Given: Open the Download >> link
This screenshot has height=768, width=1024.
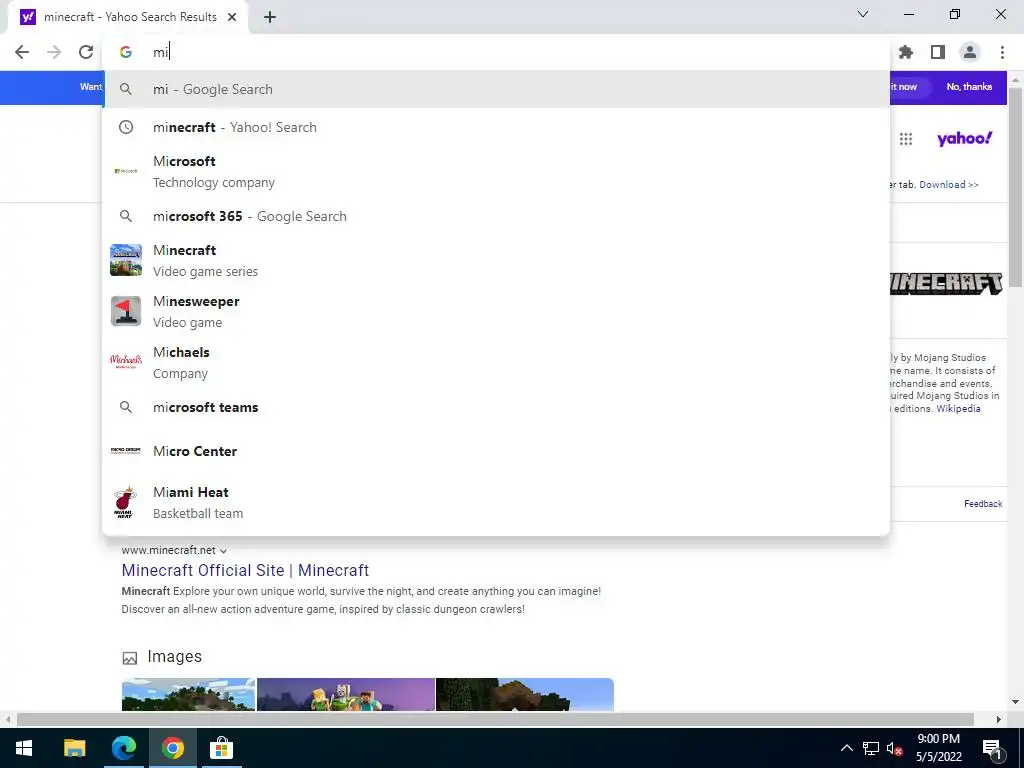Looking at the screenshot, I should point(949,185).
